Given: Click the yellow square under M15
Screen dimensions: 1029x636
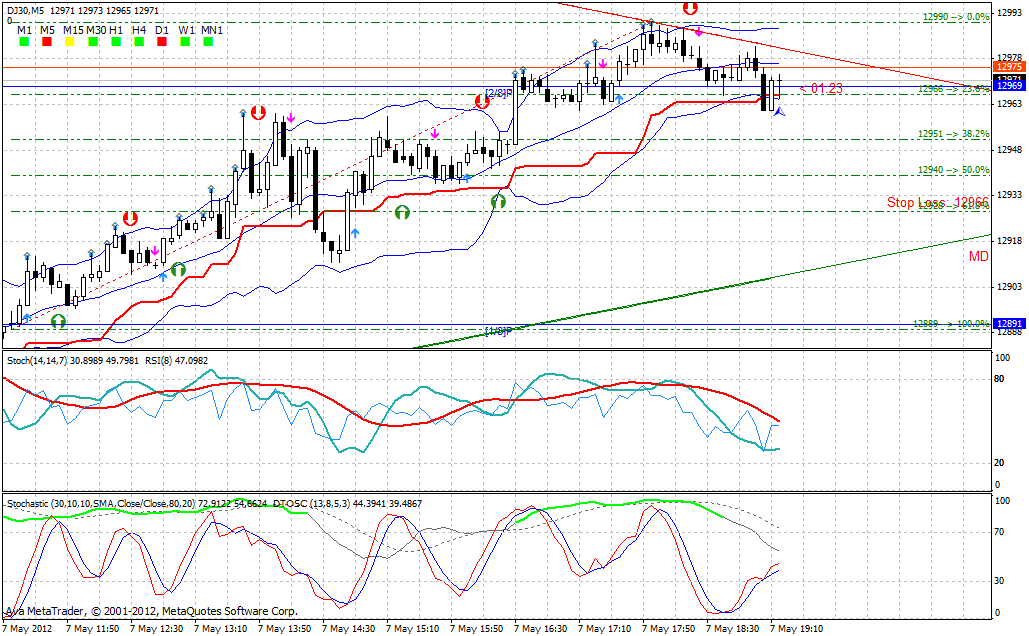Looking at the screenshot, I should [70, 42].
